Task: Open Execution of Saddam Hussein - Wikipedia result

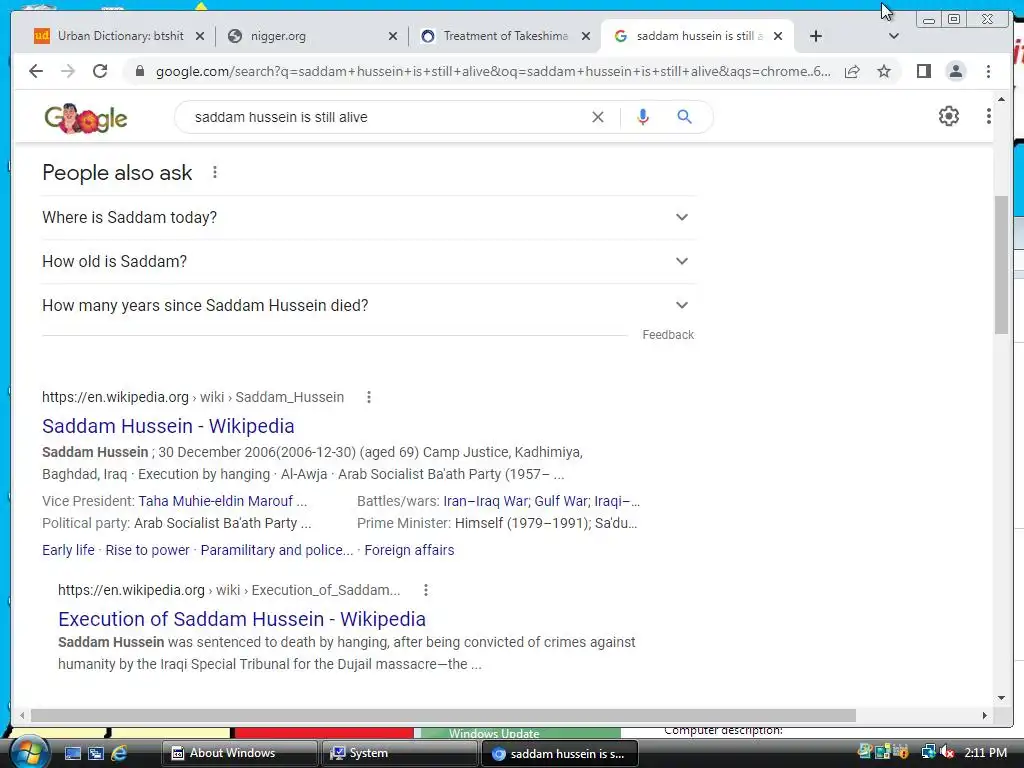Action: [242, 618]
